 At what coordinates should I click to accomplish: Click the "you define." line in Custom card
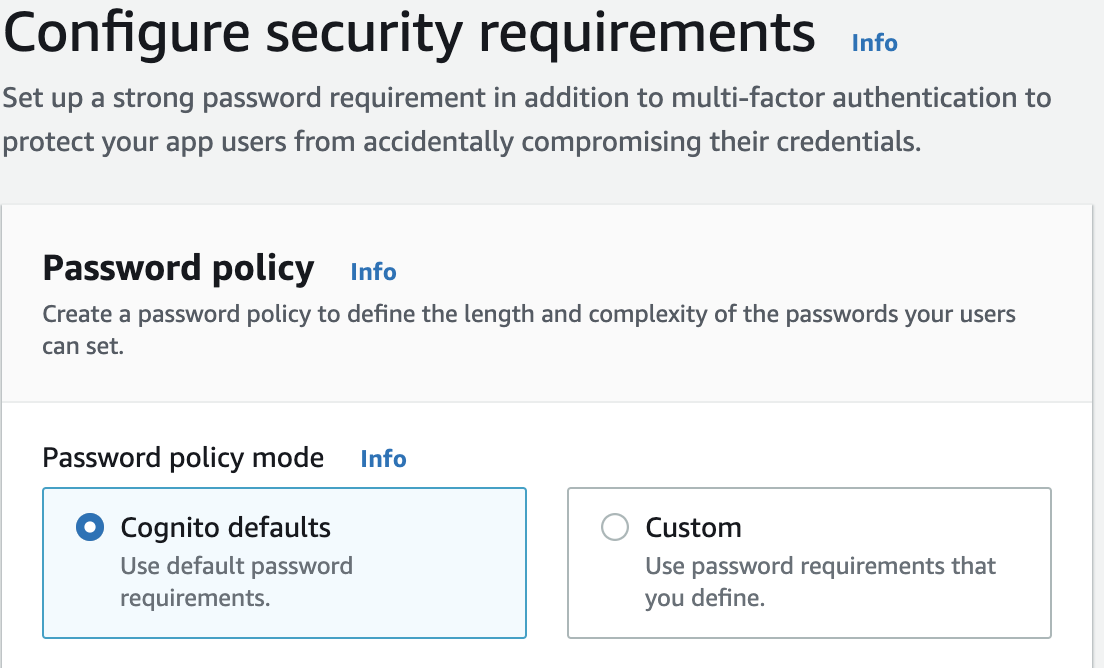click(704, 598)
